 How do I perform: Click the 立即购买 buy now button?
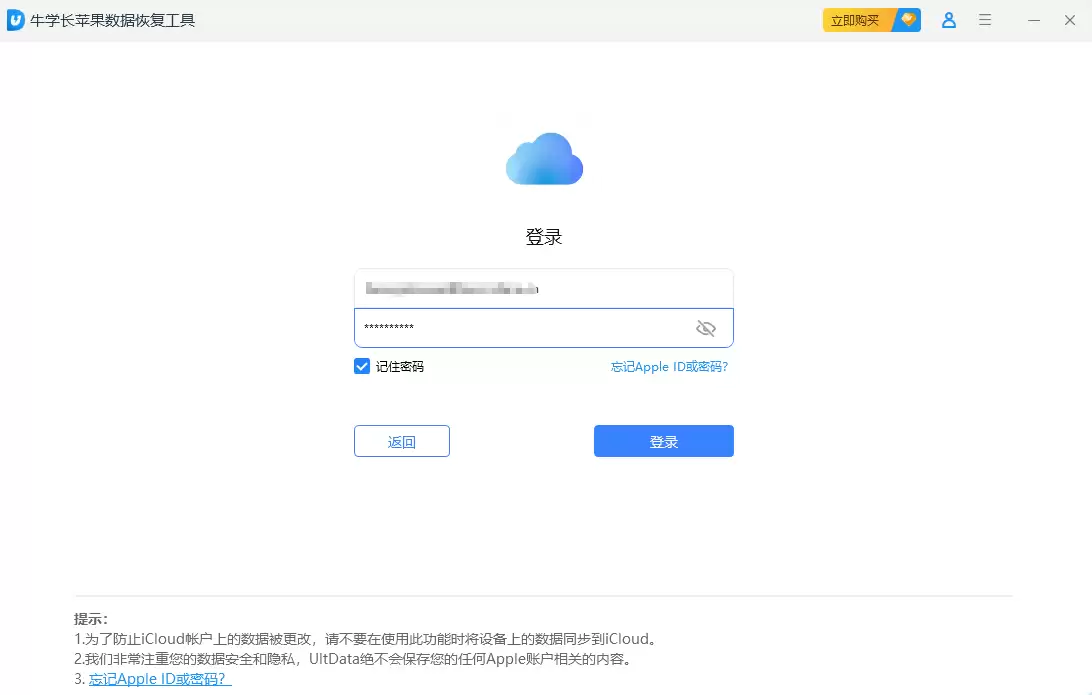coord(871,20)
